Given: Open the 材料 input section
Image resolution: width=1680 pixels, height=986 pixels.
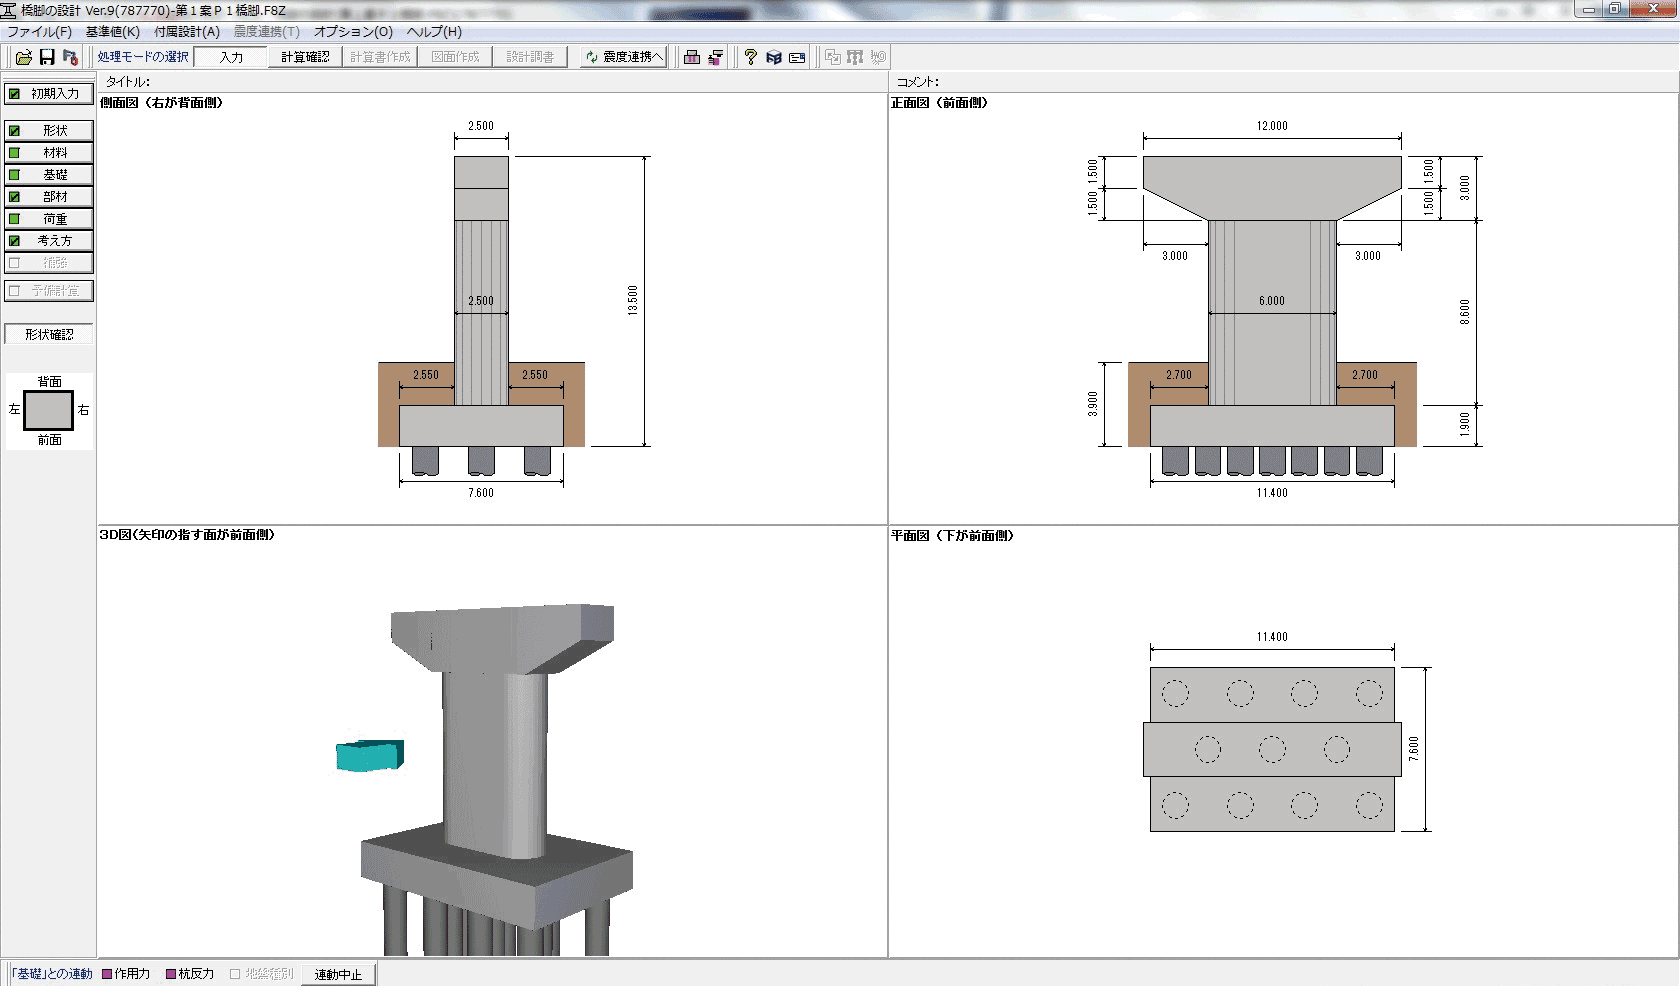Looking at the screenshot, I should coord(49,153).
